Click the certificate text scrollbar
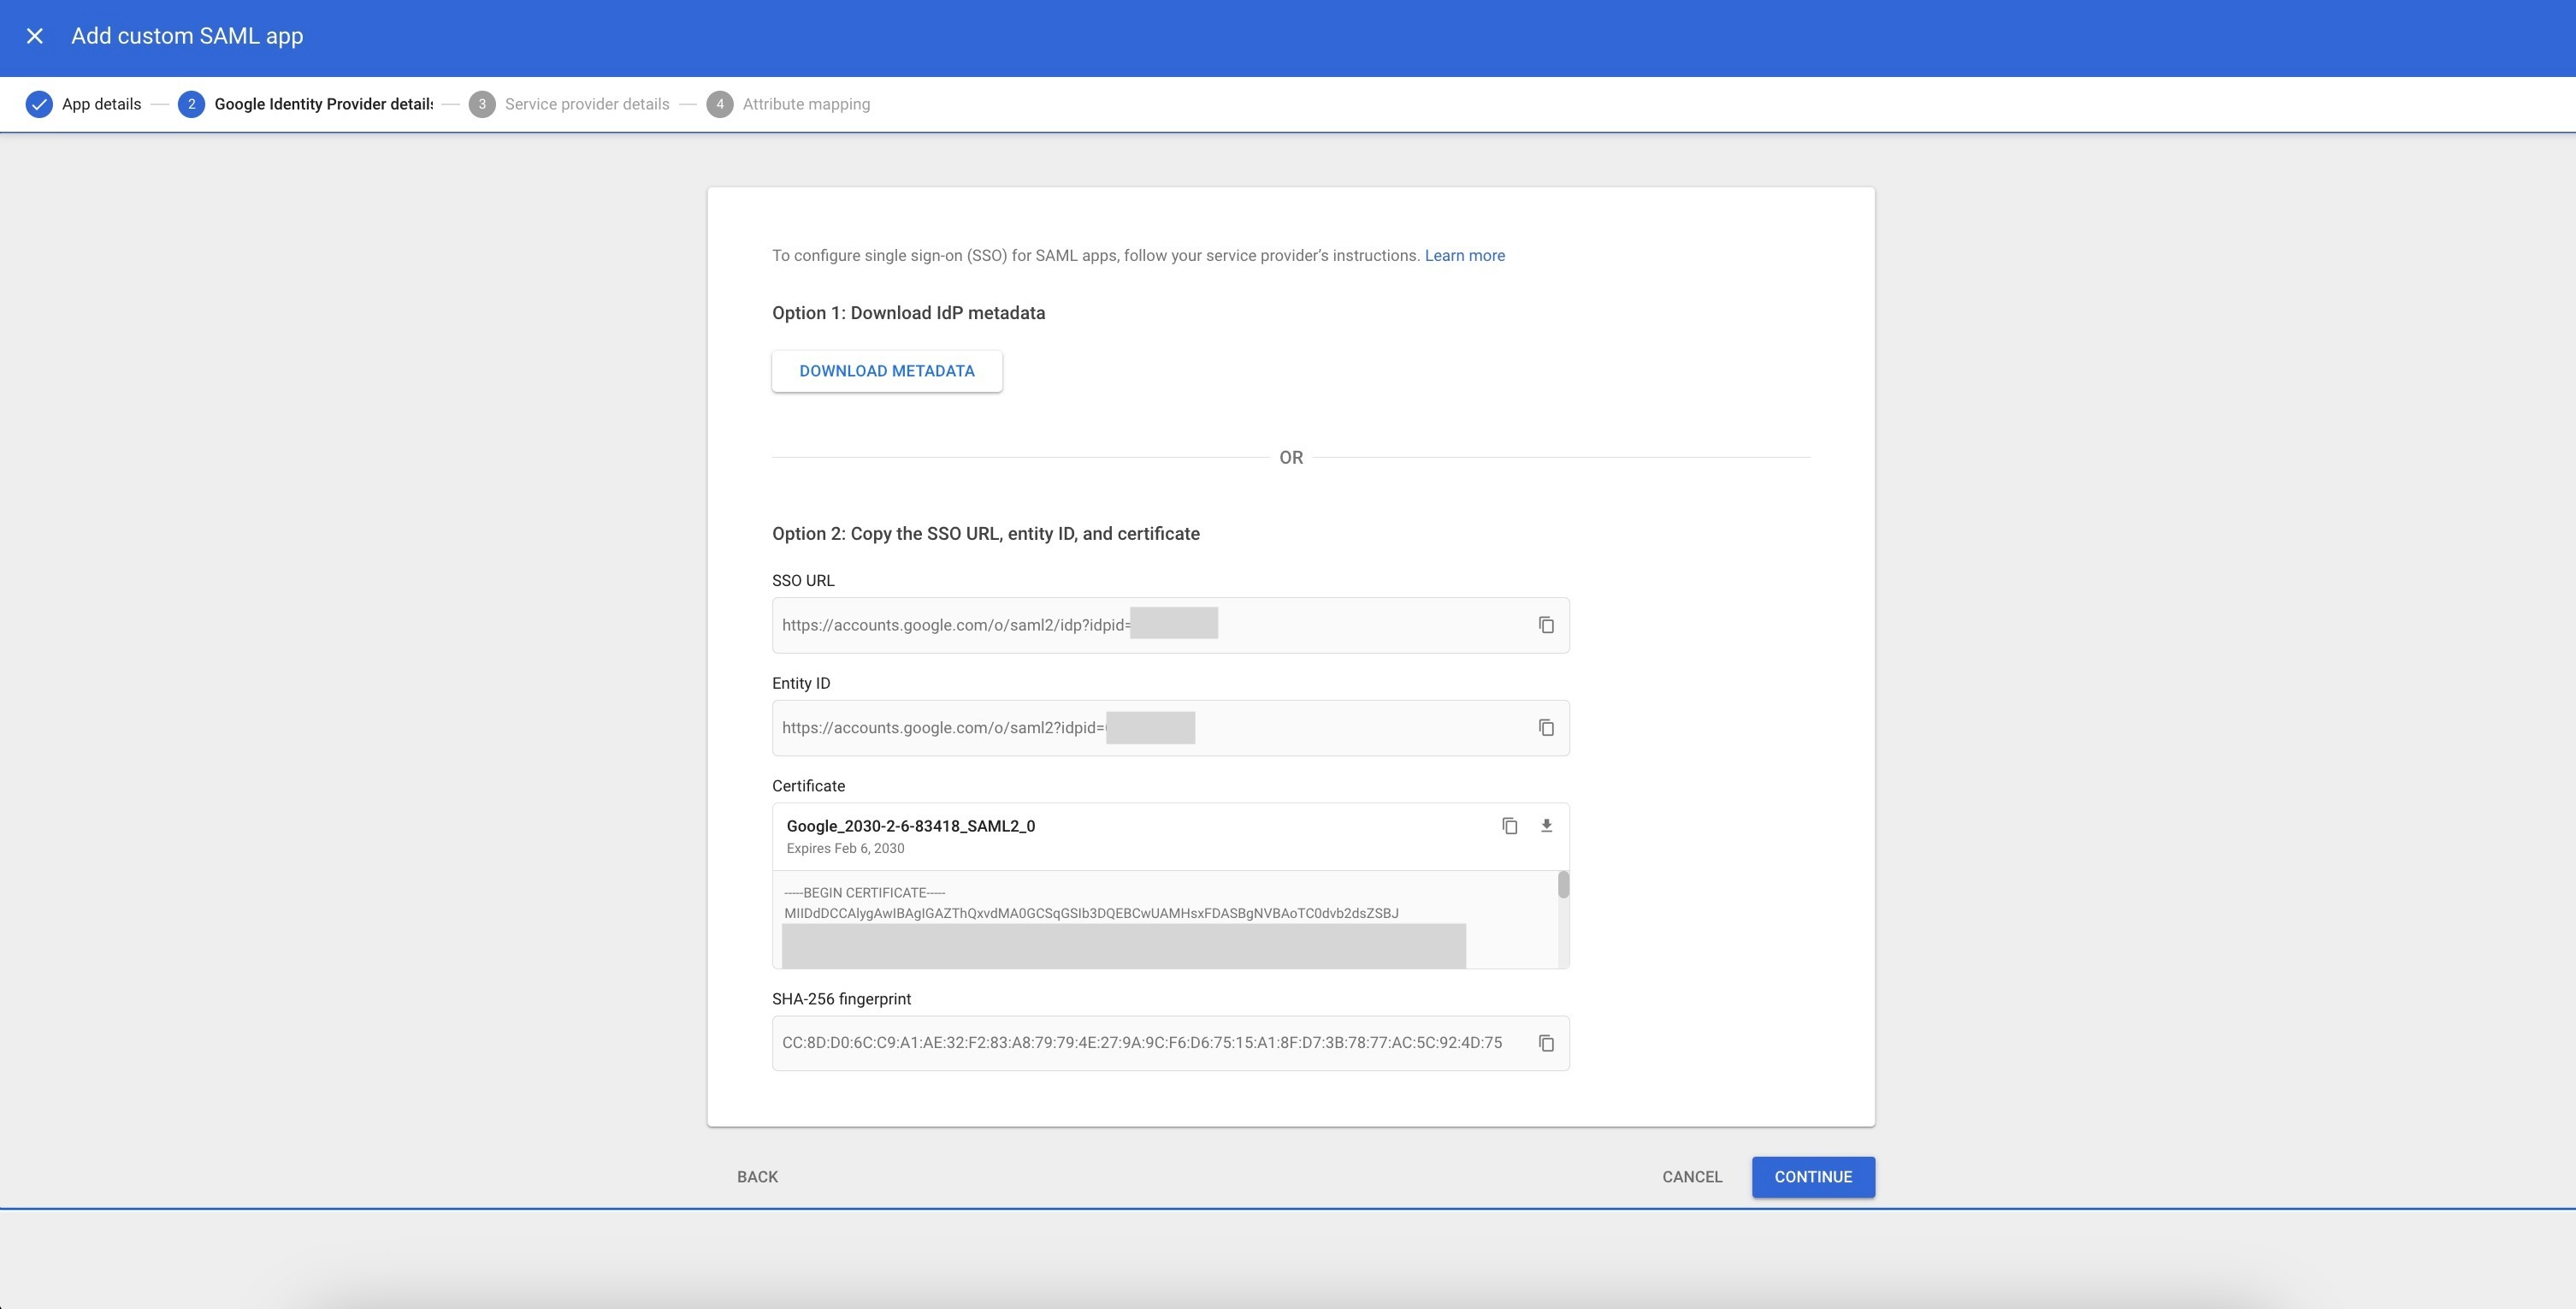Viewport: 2576px width, 1309px height. [x=1563, y=886]
